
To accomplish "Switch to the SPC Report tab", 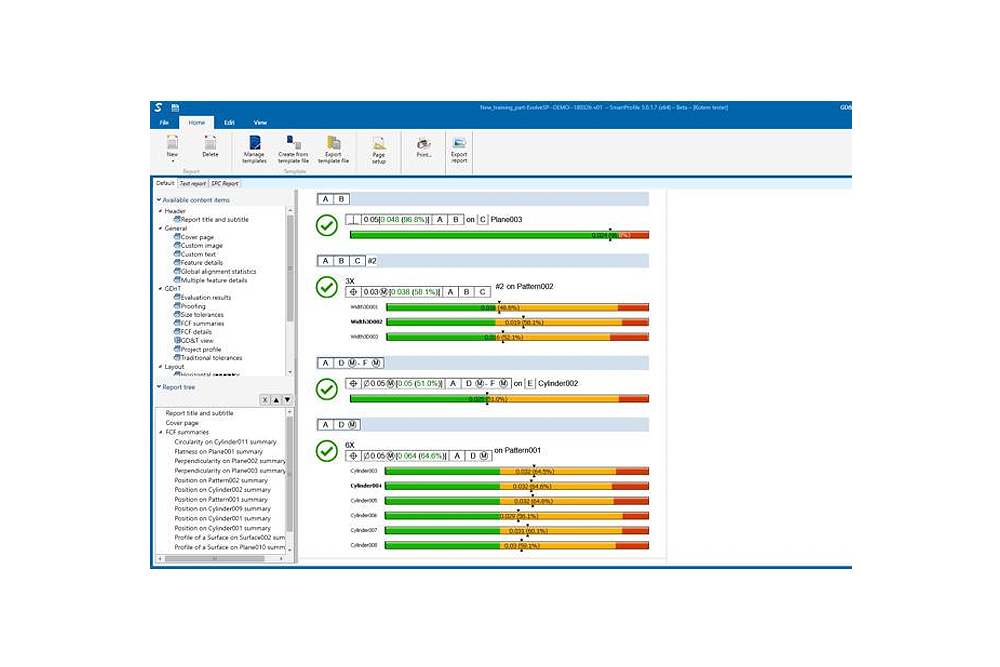I will [x=224, y=184].
